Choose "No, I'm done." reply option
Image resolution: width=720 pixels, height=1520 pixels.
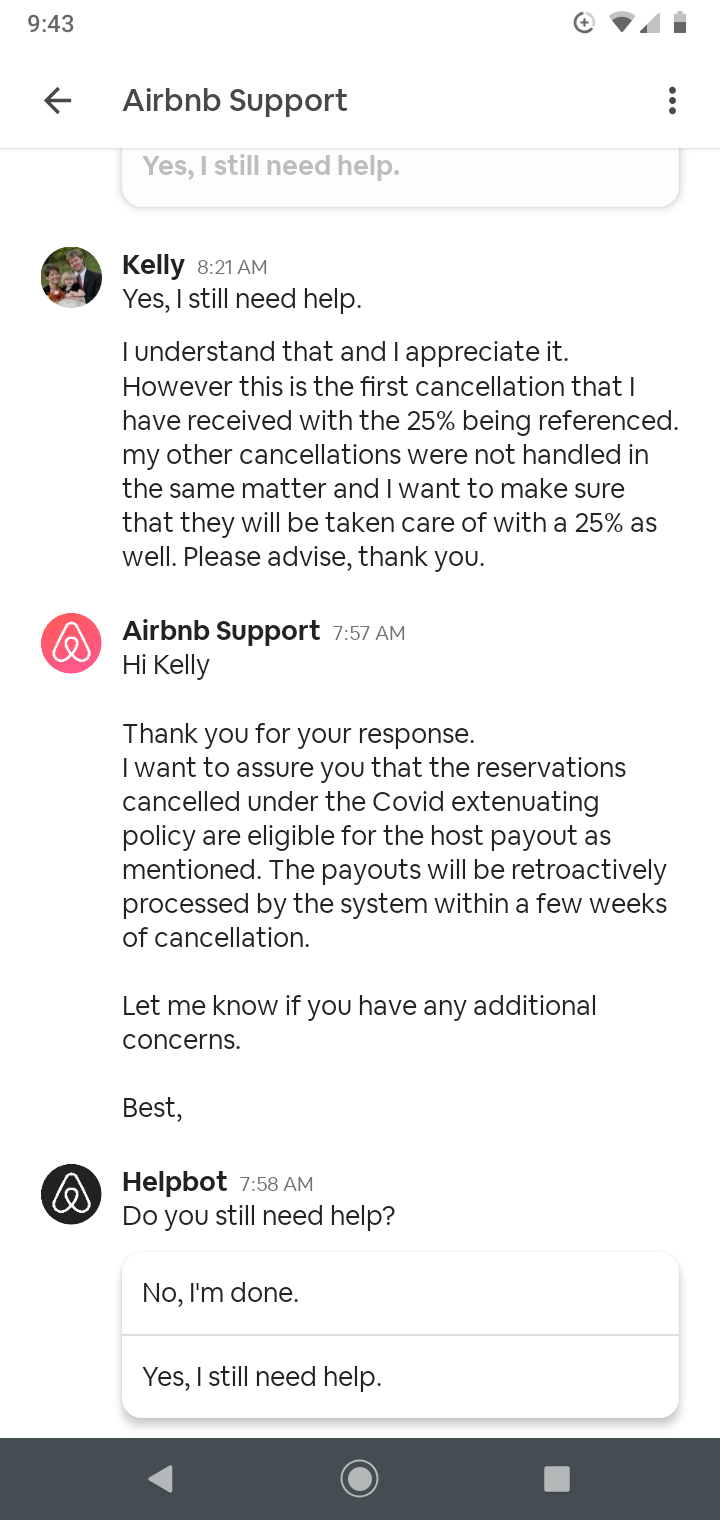click(x=400, y=1293)
